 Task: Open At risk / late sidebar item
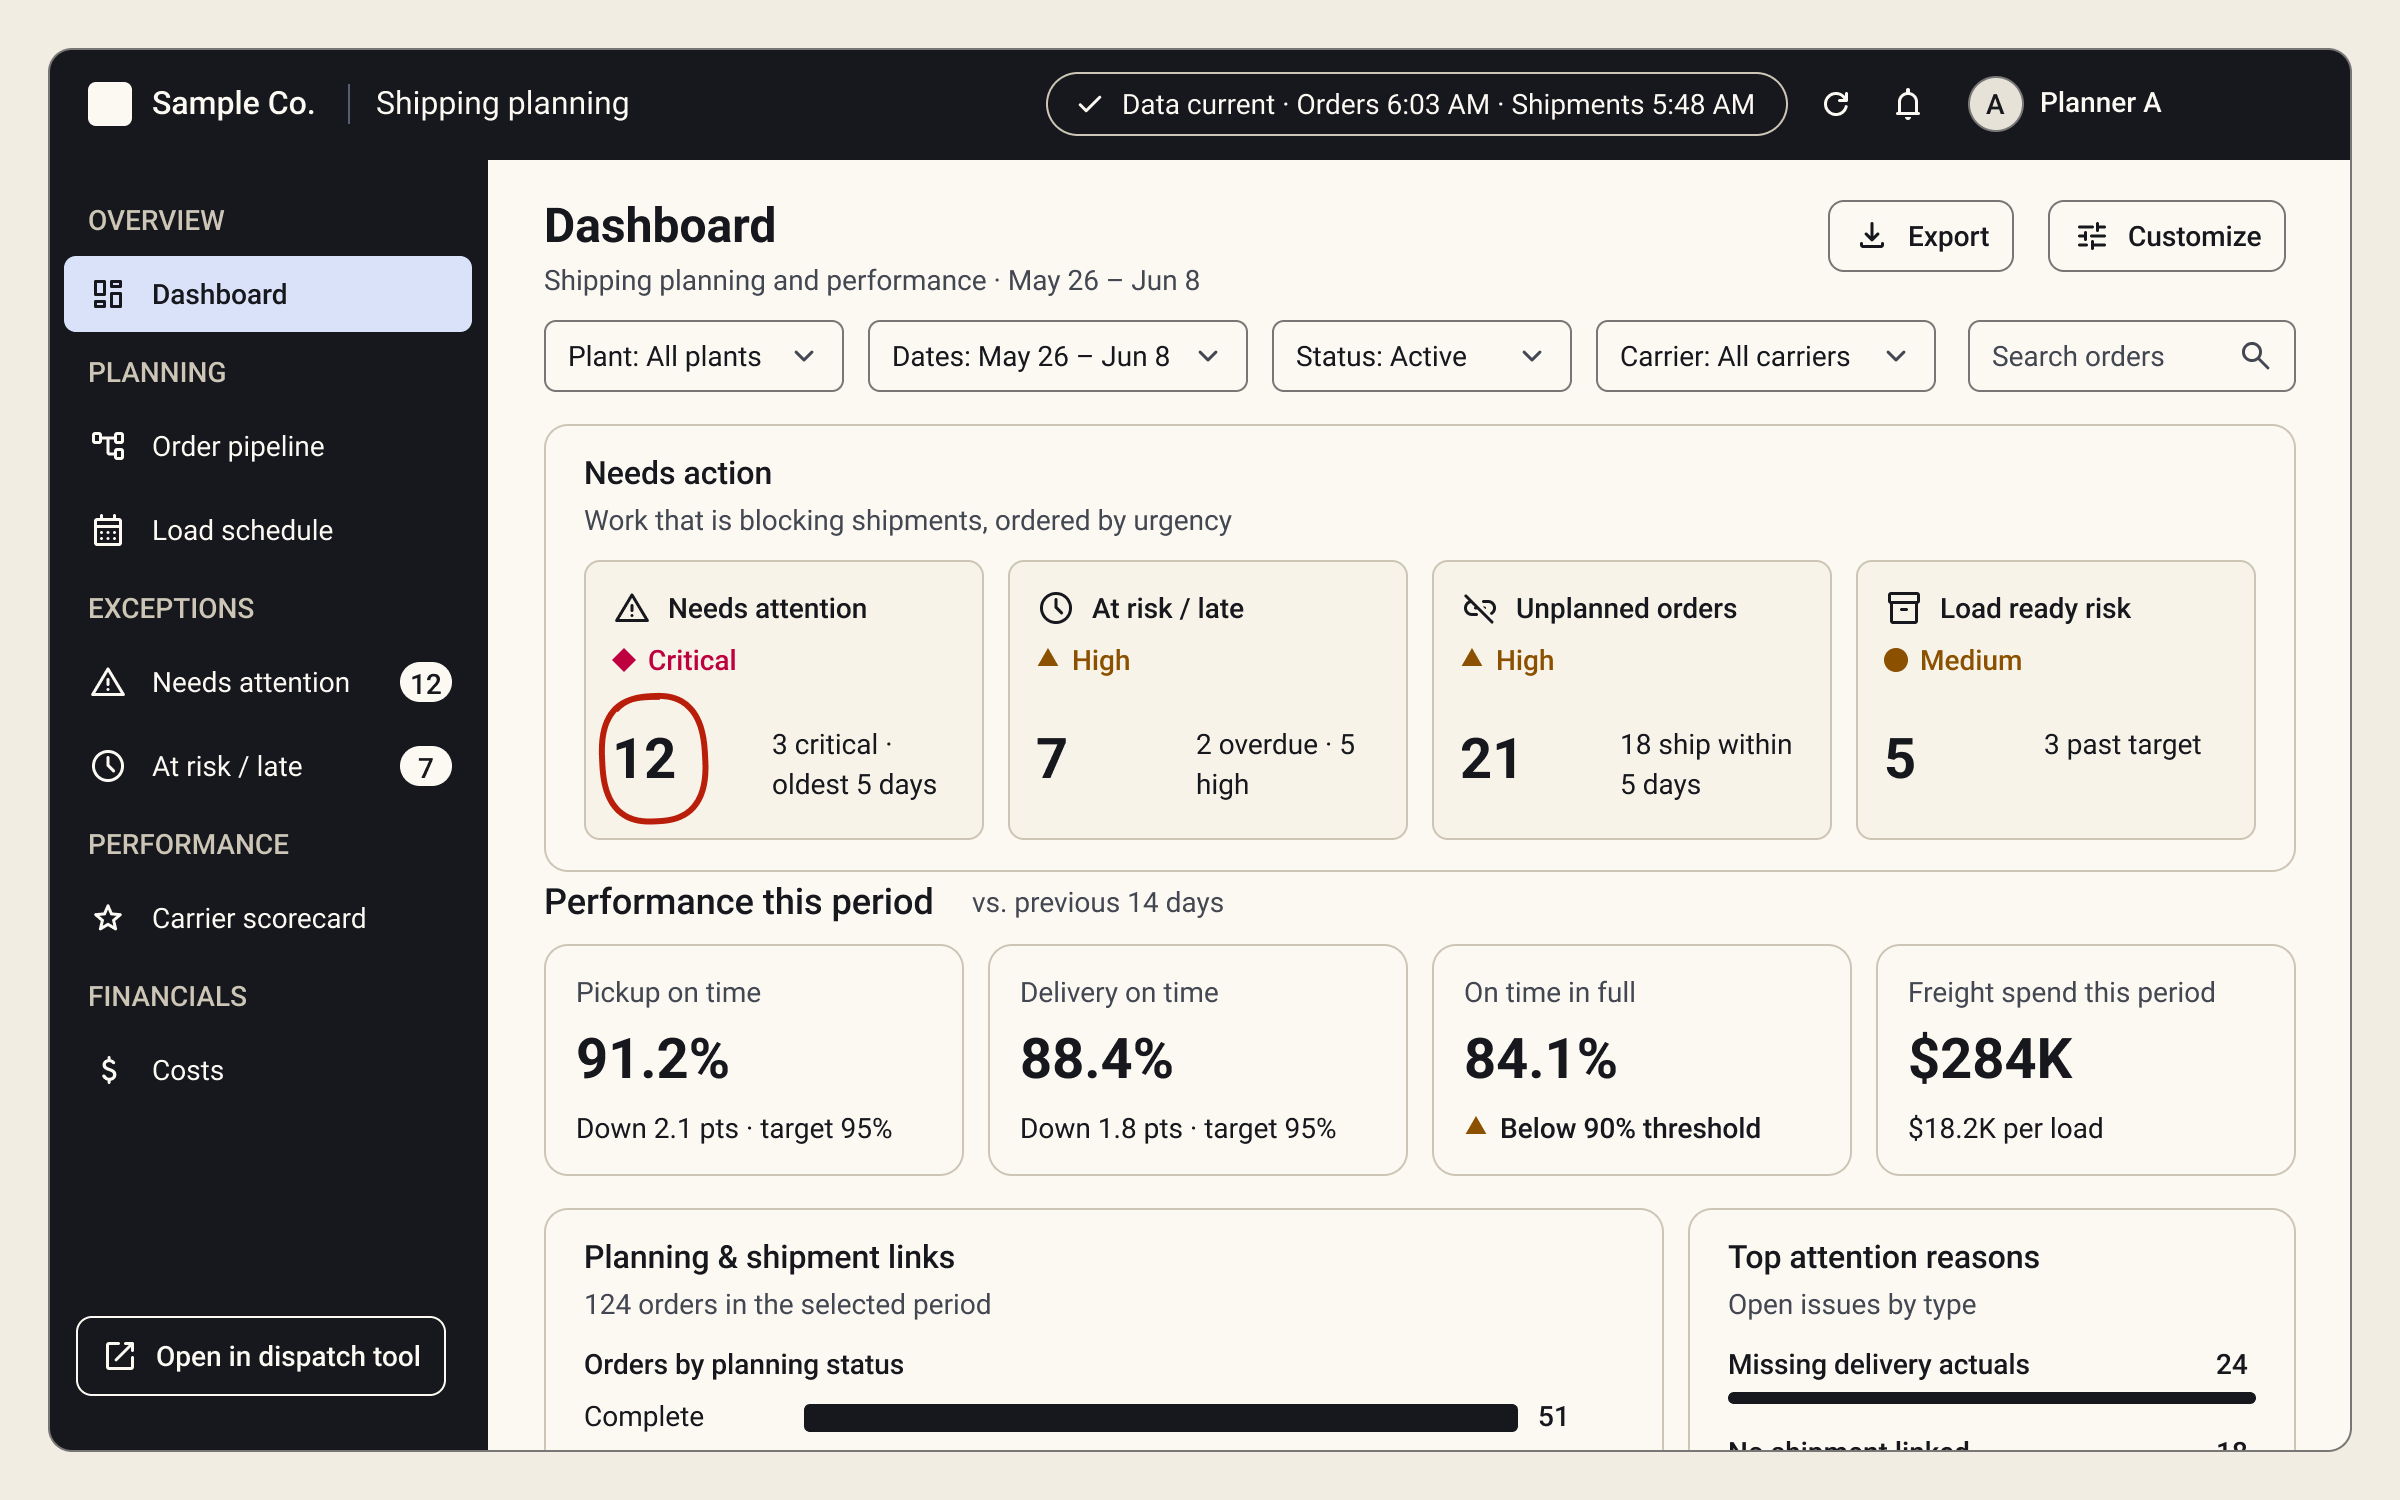click(268, 766)
